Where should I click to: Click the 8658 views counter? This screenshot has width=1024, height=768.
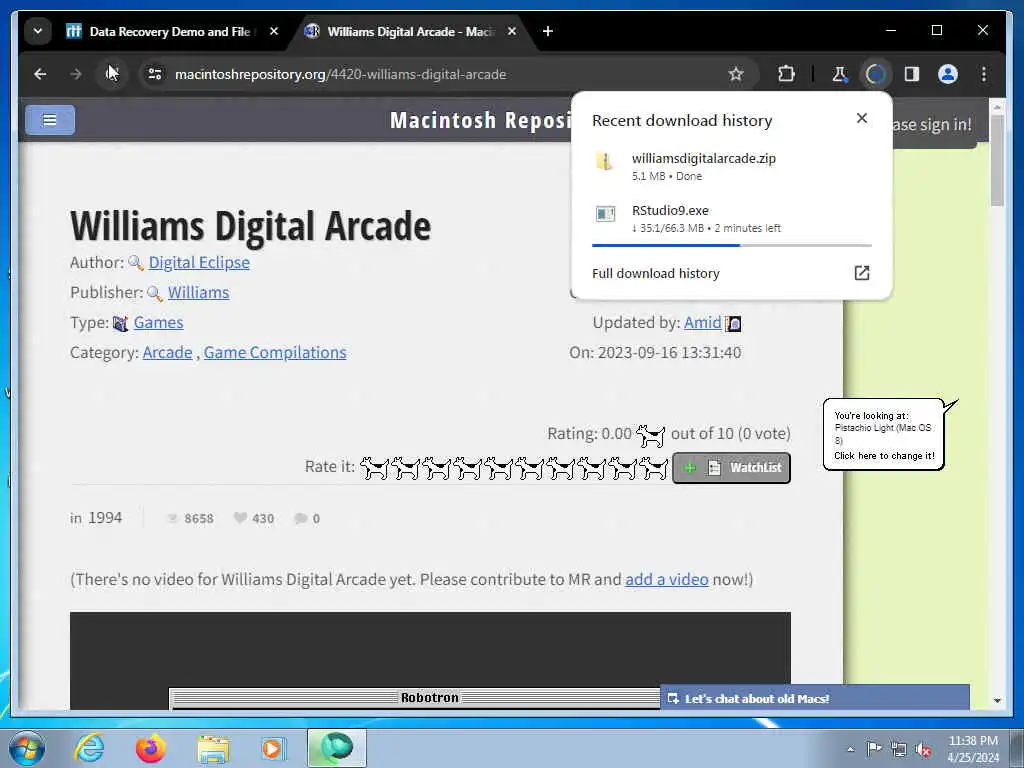point(190,519)
